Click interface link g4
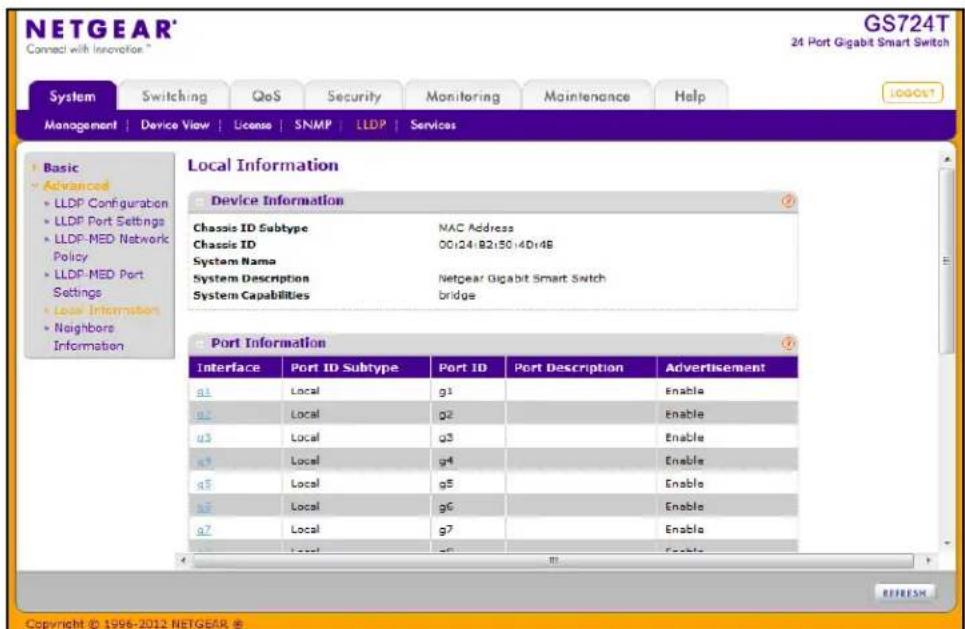 204,461
